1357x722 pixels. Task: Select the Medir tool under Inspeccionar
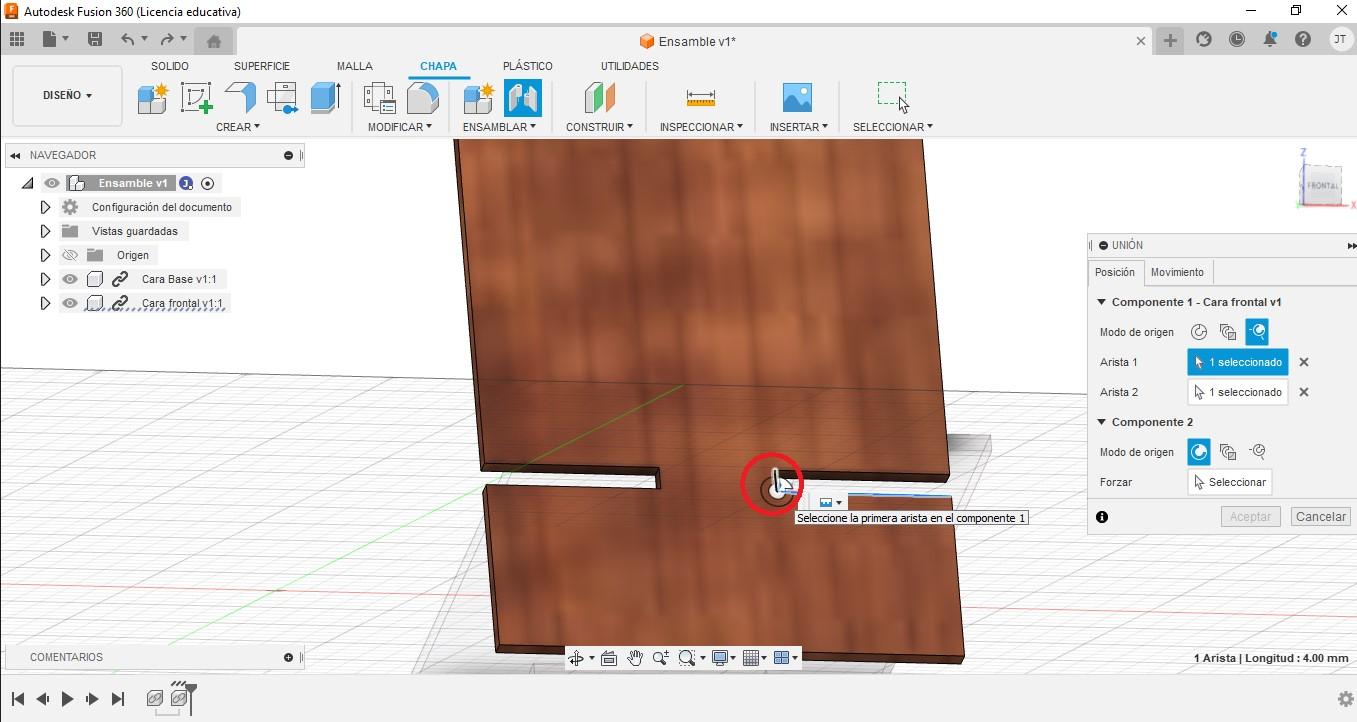(x=700, y=96)
